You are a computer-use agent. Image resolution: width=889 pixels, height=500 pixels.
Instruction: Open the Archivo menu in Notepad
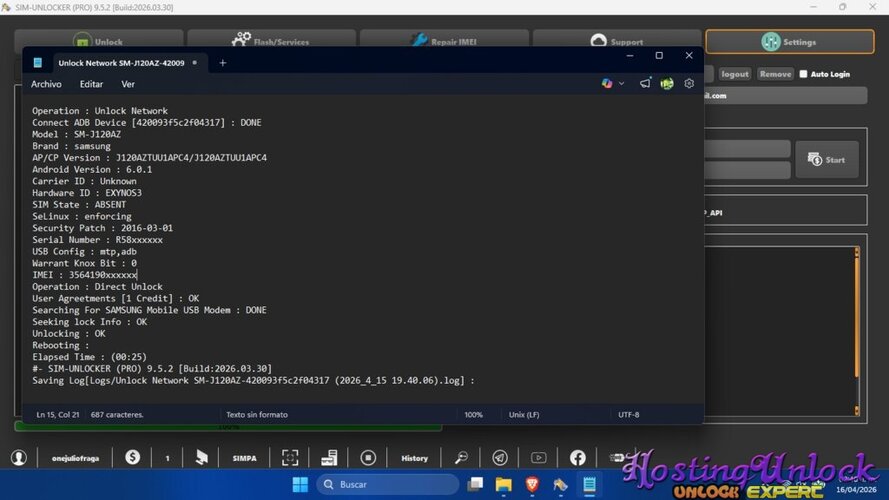(x=46, y=84)
